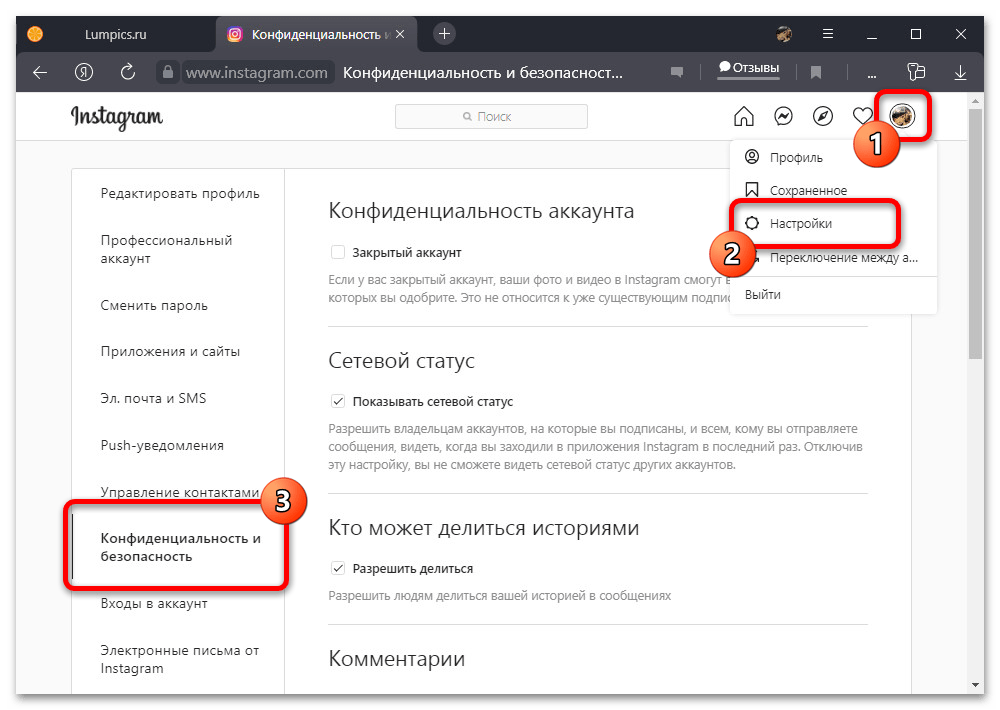Open the reader comment icon in the address bar
1000x710 pixels.
click(x=677, y=73)
